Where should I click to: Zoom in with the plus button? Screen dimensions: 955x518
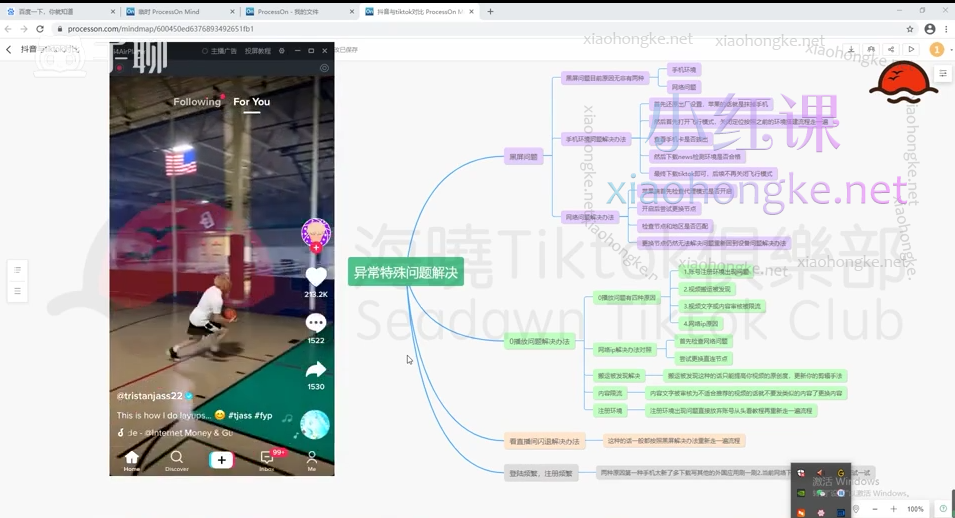point(893,509)
